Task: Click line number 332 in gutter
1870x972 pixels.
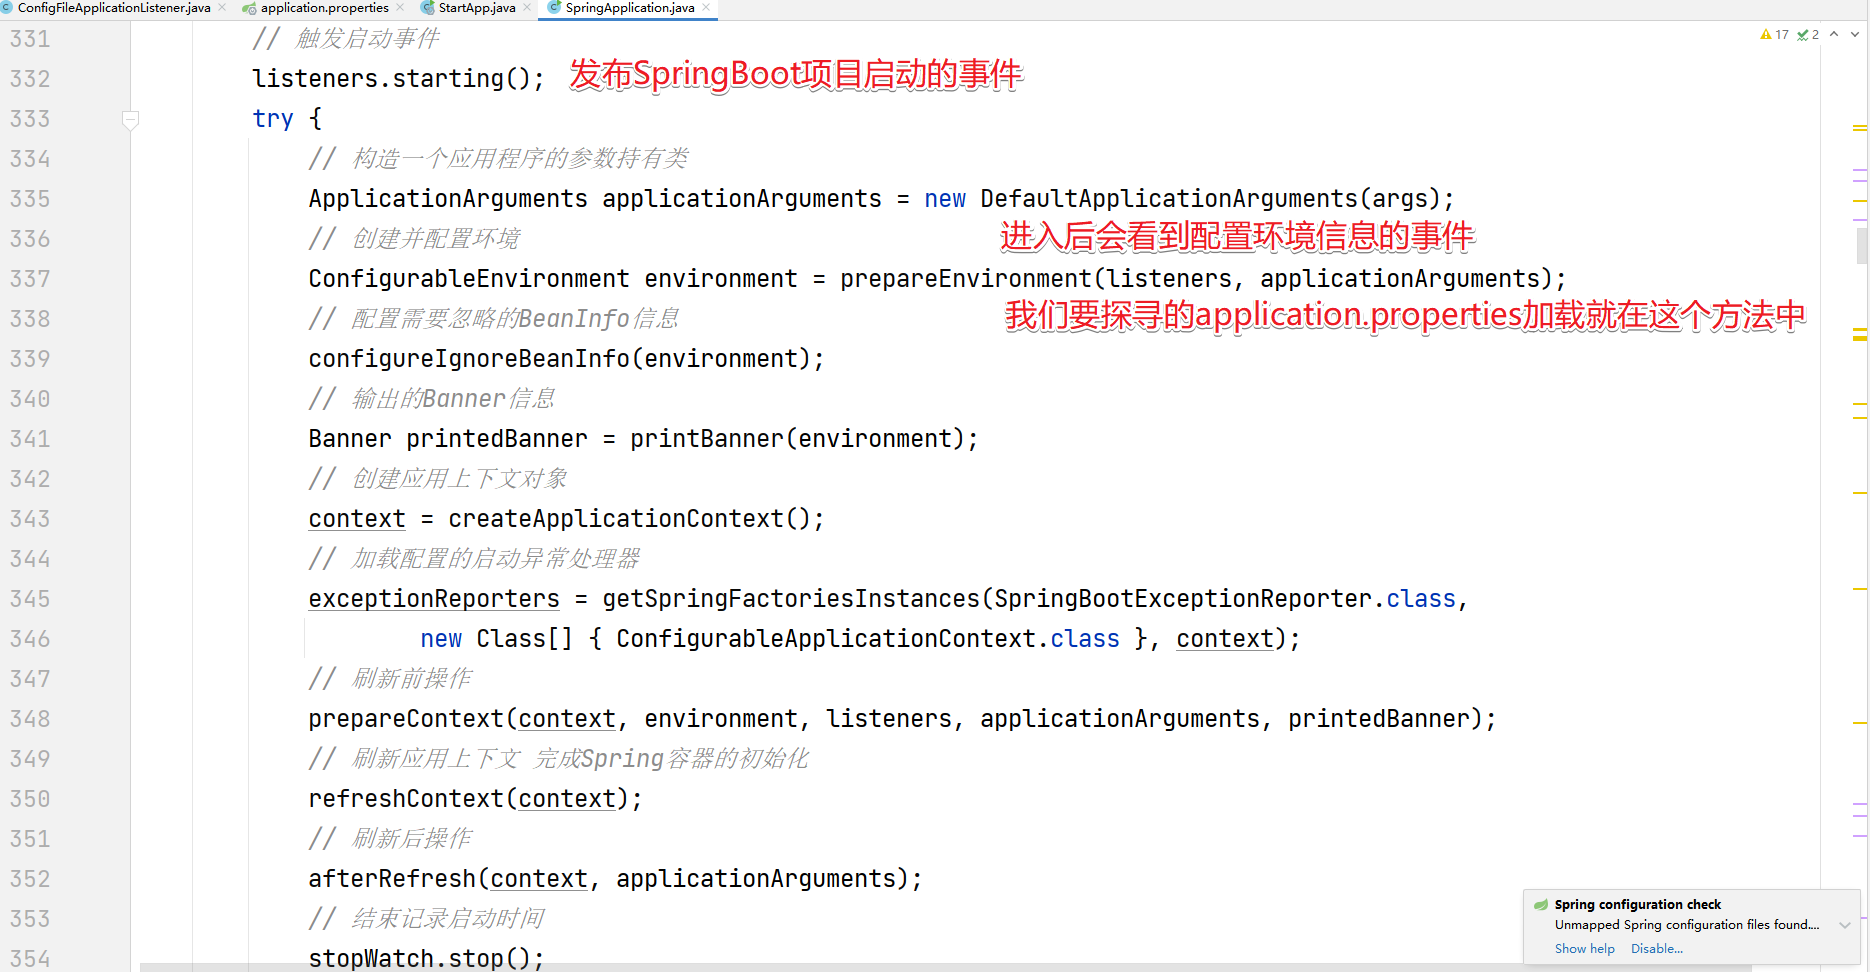Action: 30,79
